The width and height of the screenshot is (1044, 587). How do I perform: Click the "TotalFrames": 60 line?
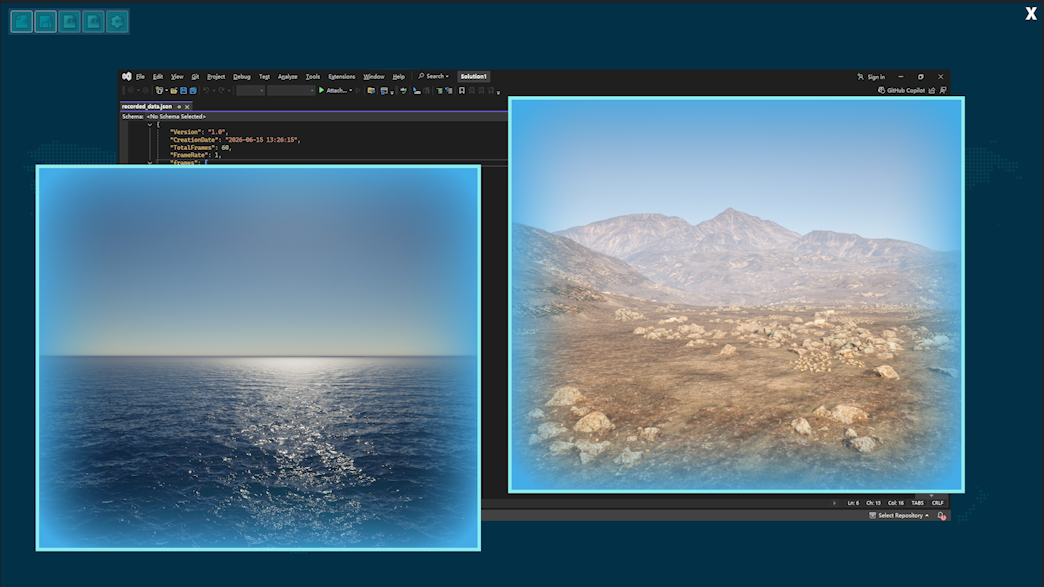pos(200,147)
